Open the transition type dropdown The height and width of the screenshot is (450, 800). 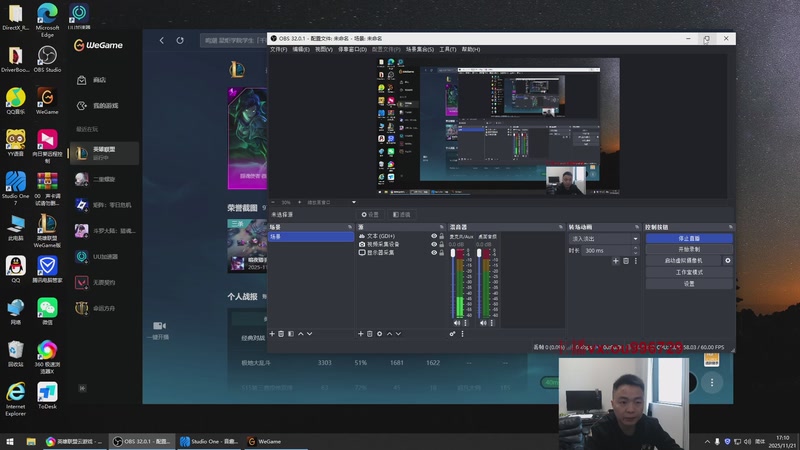pyautogui.click(x=604, y=239)
